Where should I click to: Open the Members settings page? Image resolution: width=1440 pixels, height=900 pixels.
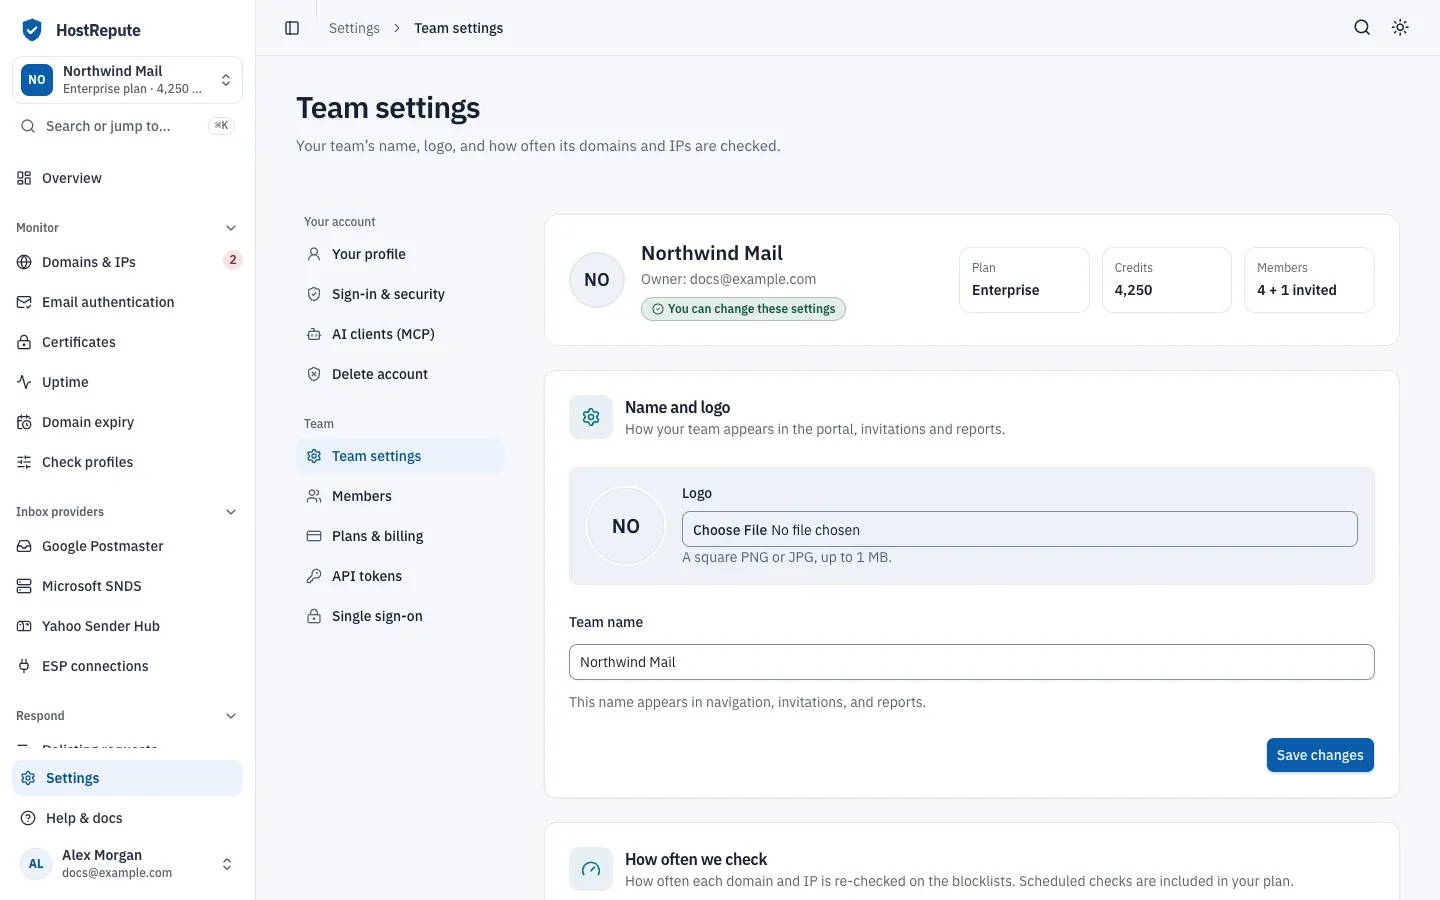click(x=400, y=496)
